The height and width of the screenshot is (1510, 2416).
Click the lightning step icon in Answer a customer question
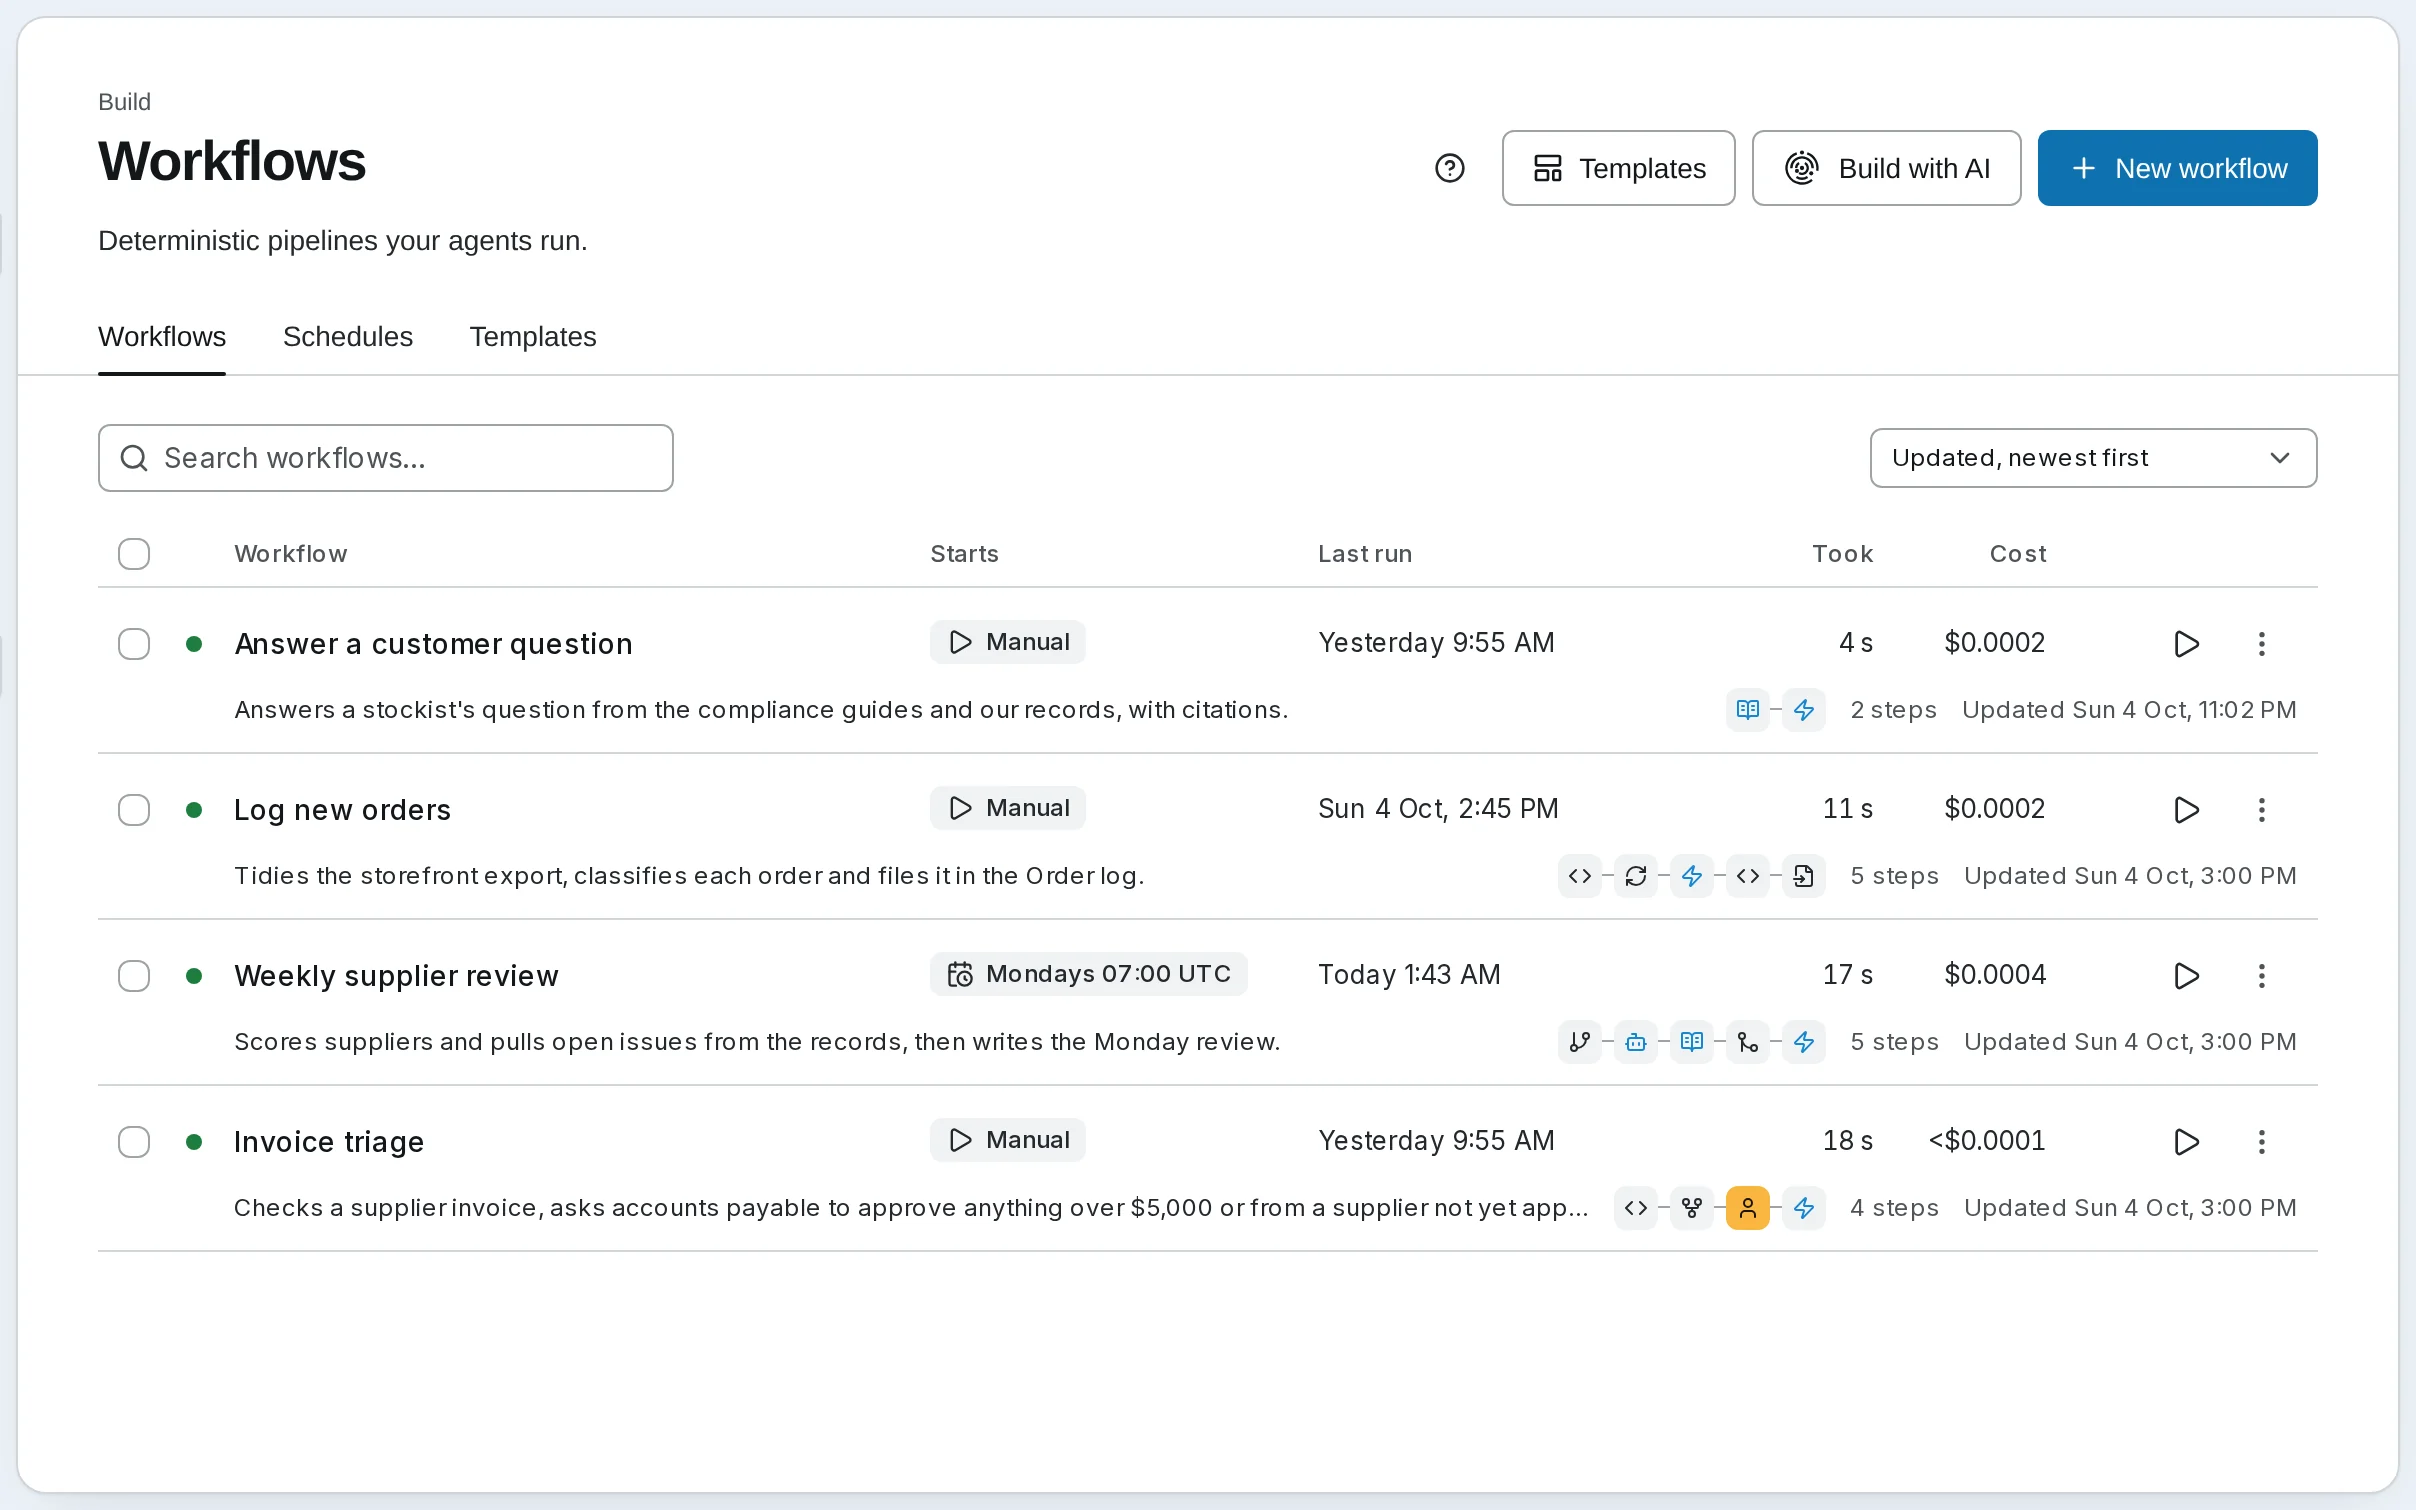pos(1803,710)
